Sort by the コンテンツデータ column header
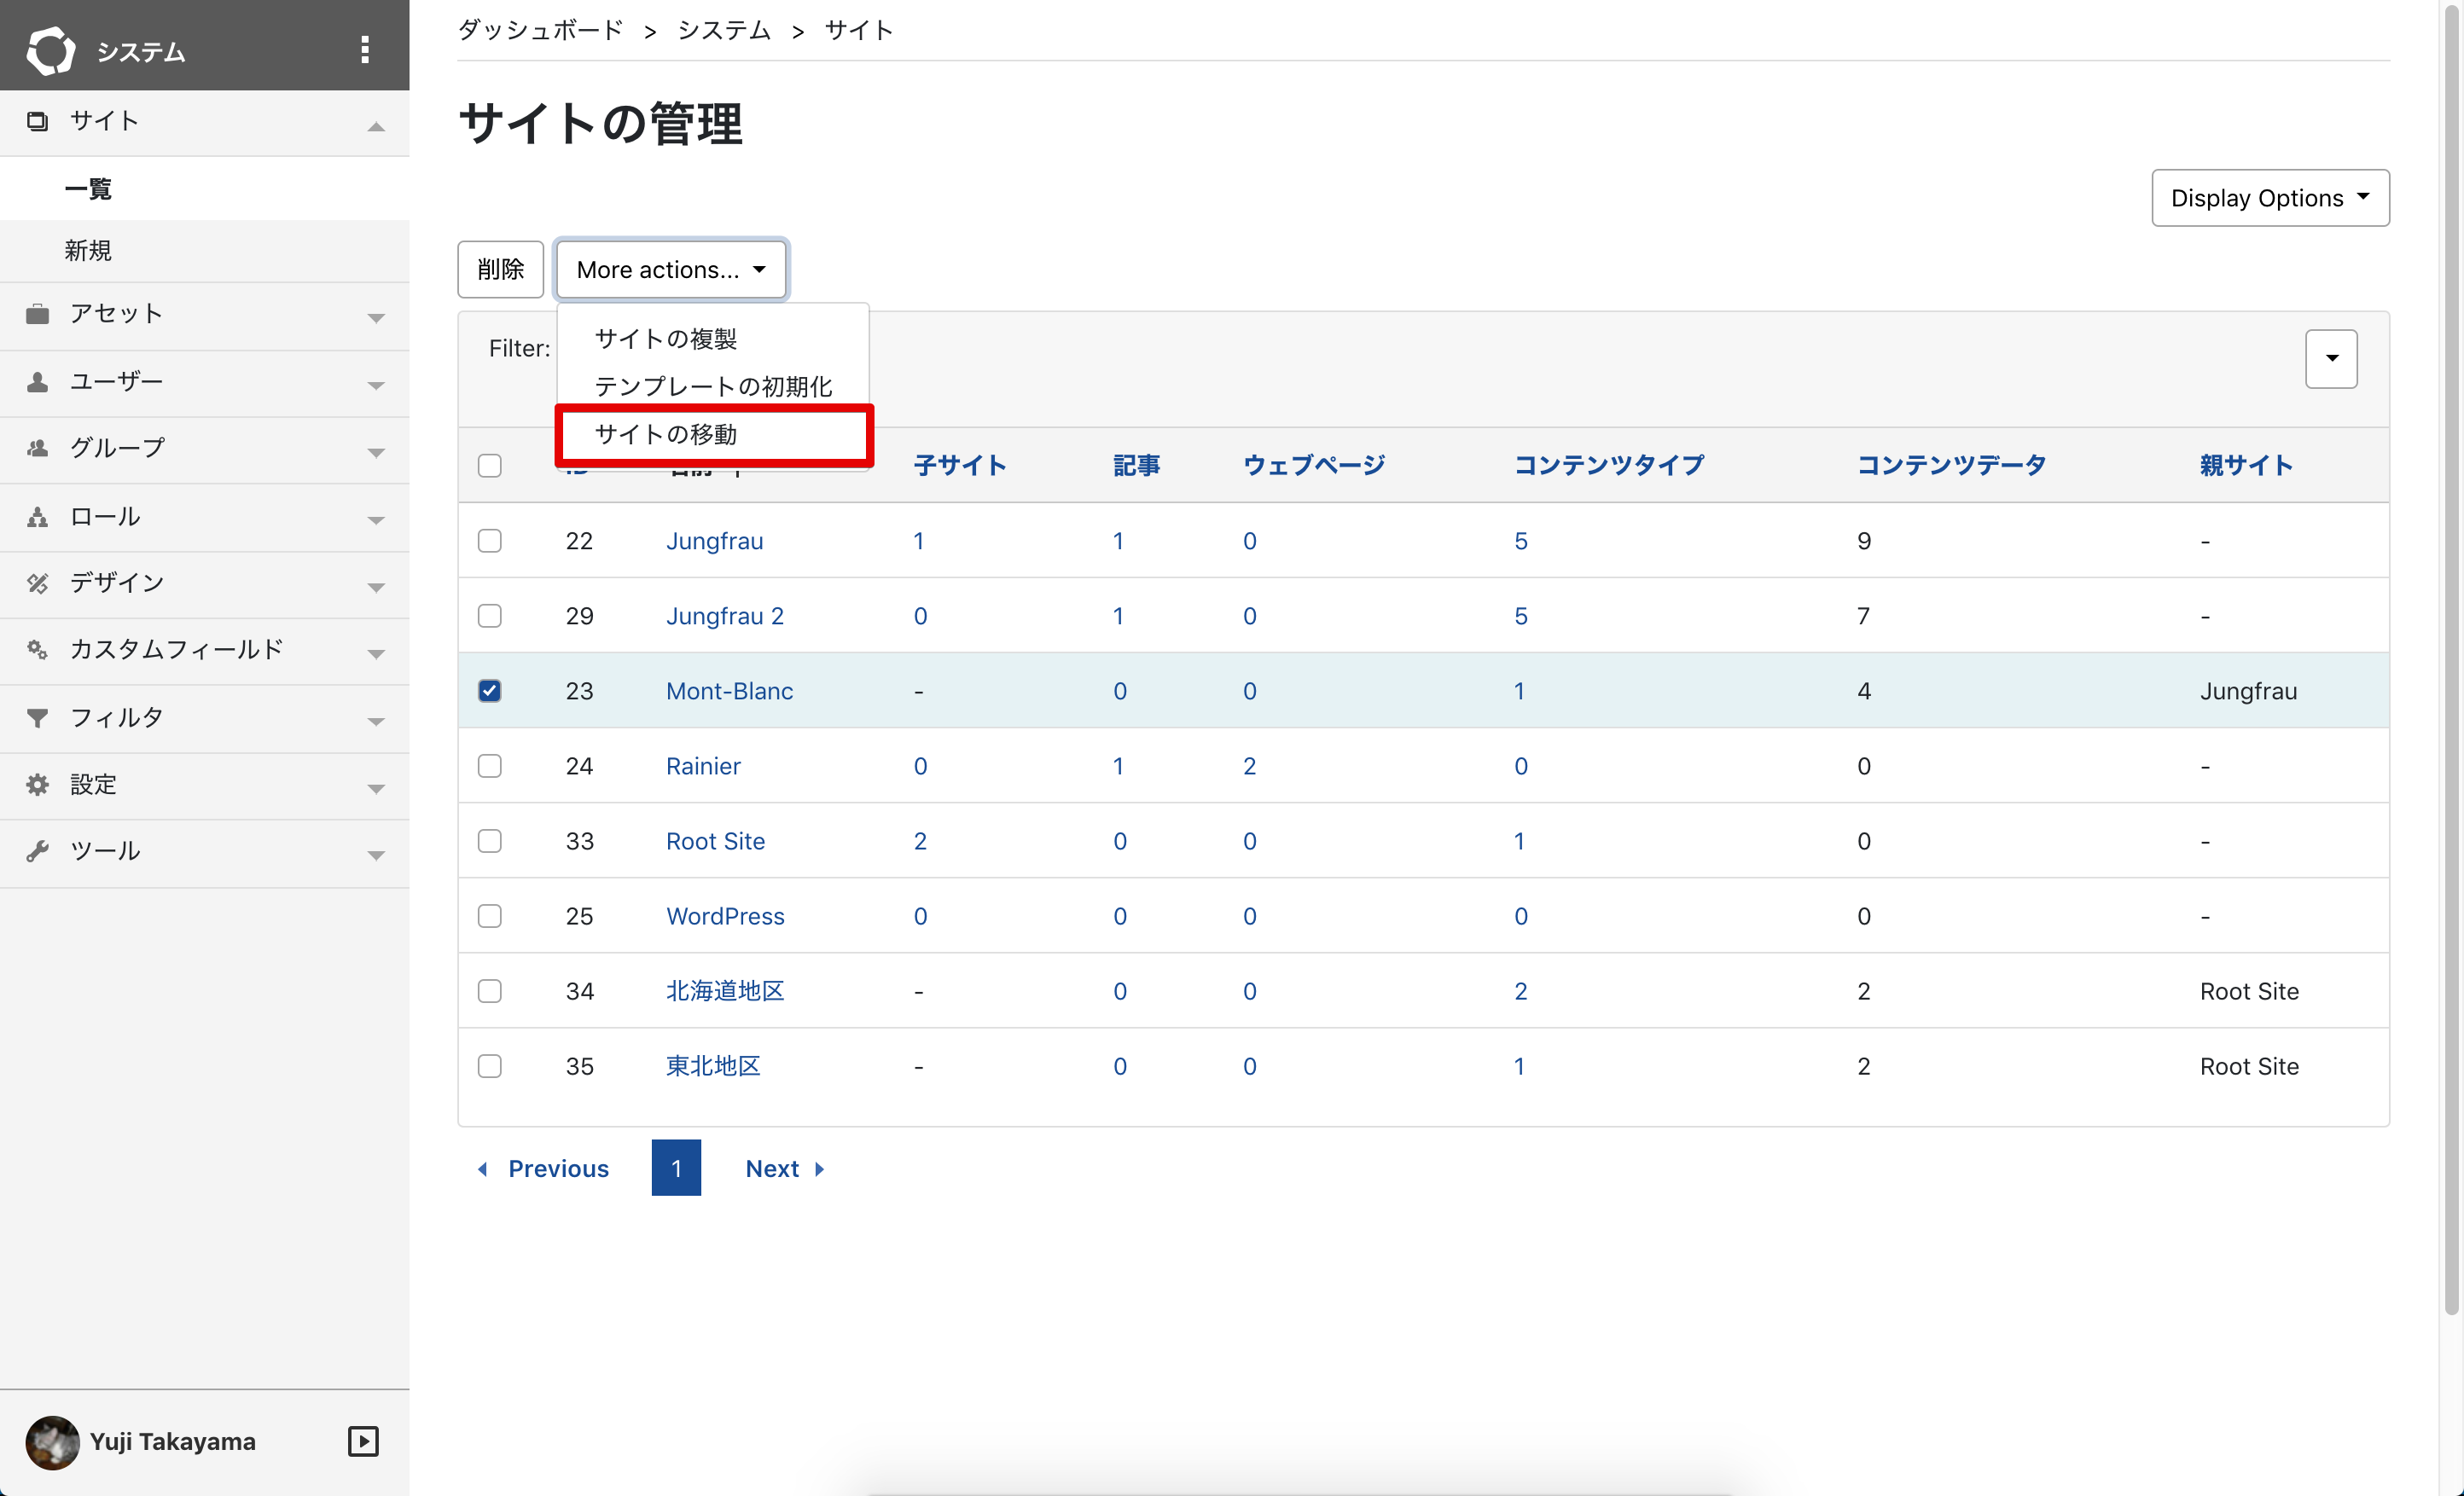The image size is (2464, 1496). click(1952, 465)
